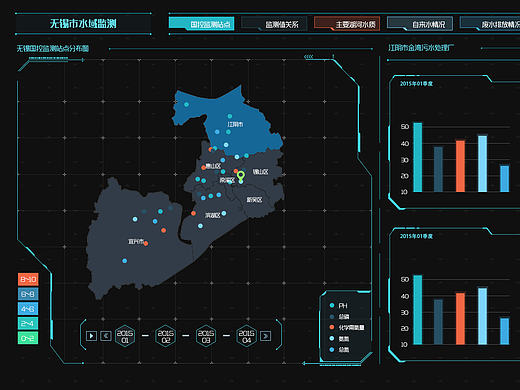520x390 pixels.
Task: Click the orange bar in the top chart
Action: coord(460,166)
